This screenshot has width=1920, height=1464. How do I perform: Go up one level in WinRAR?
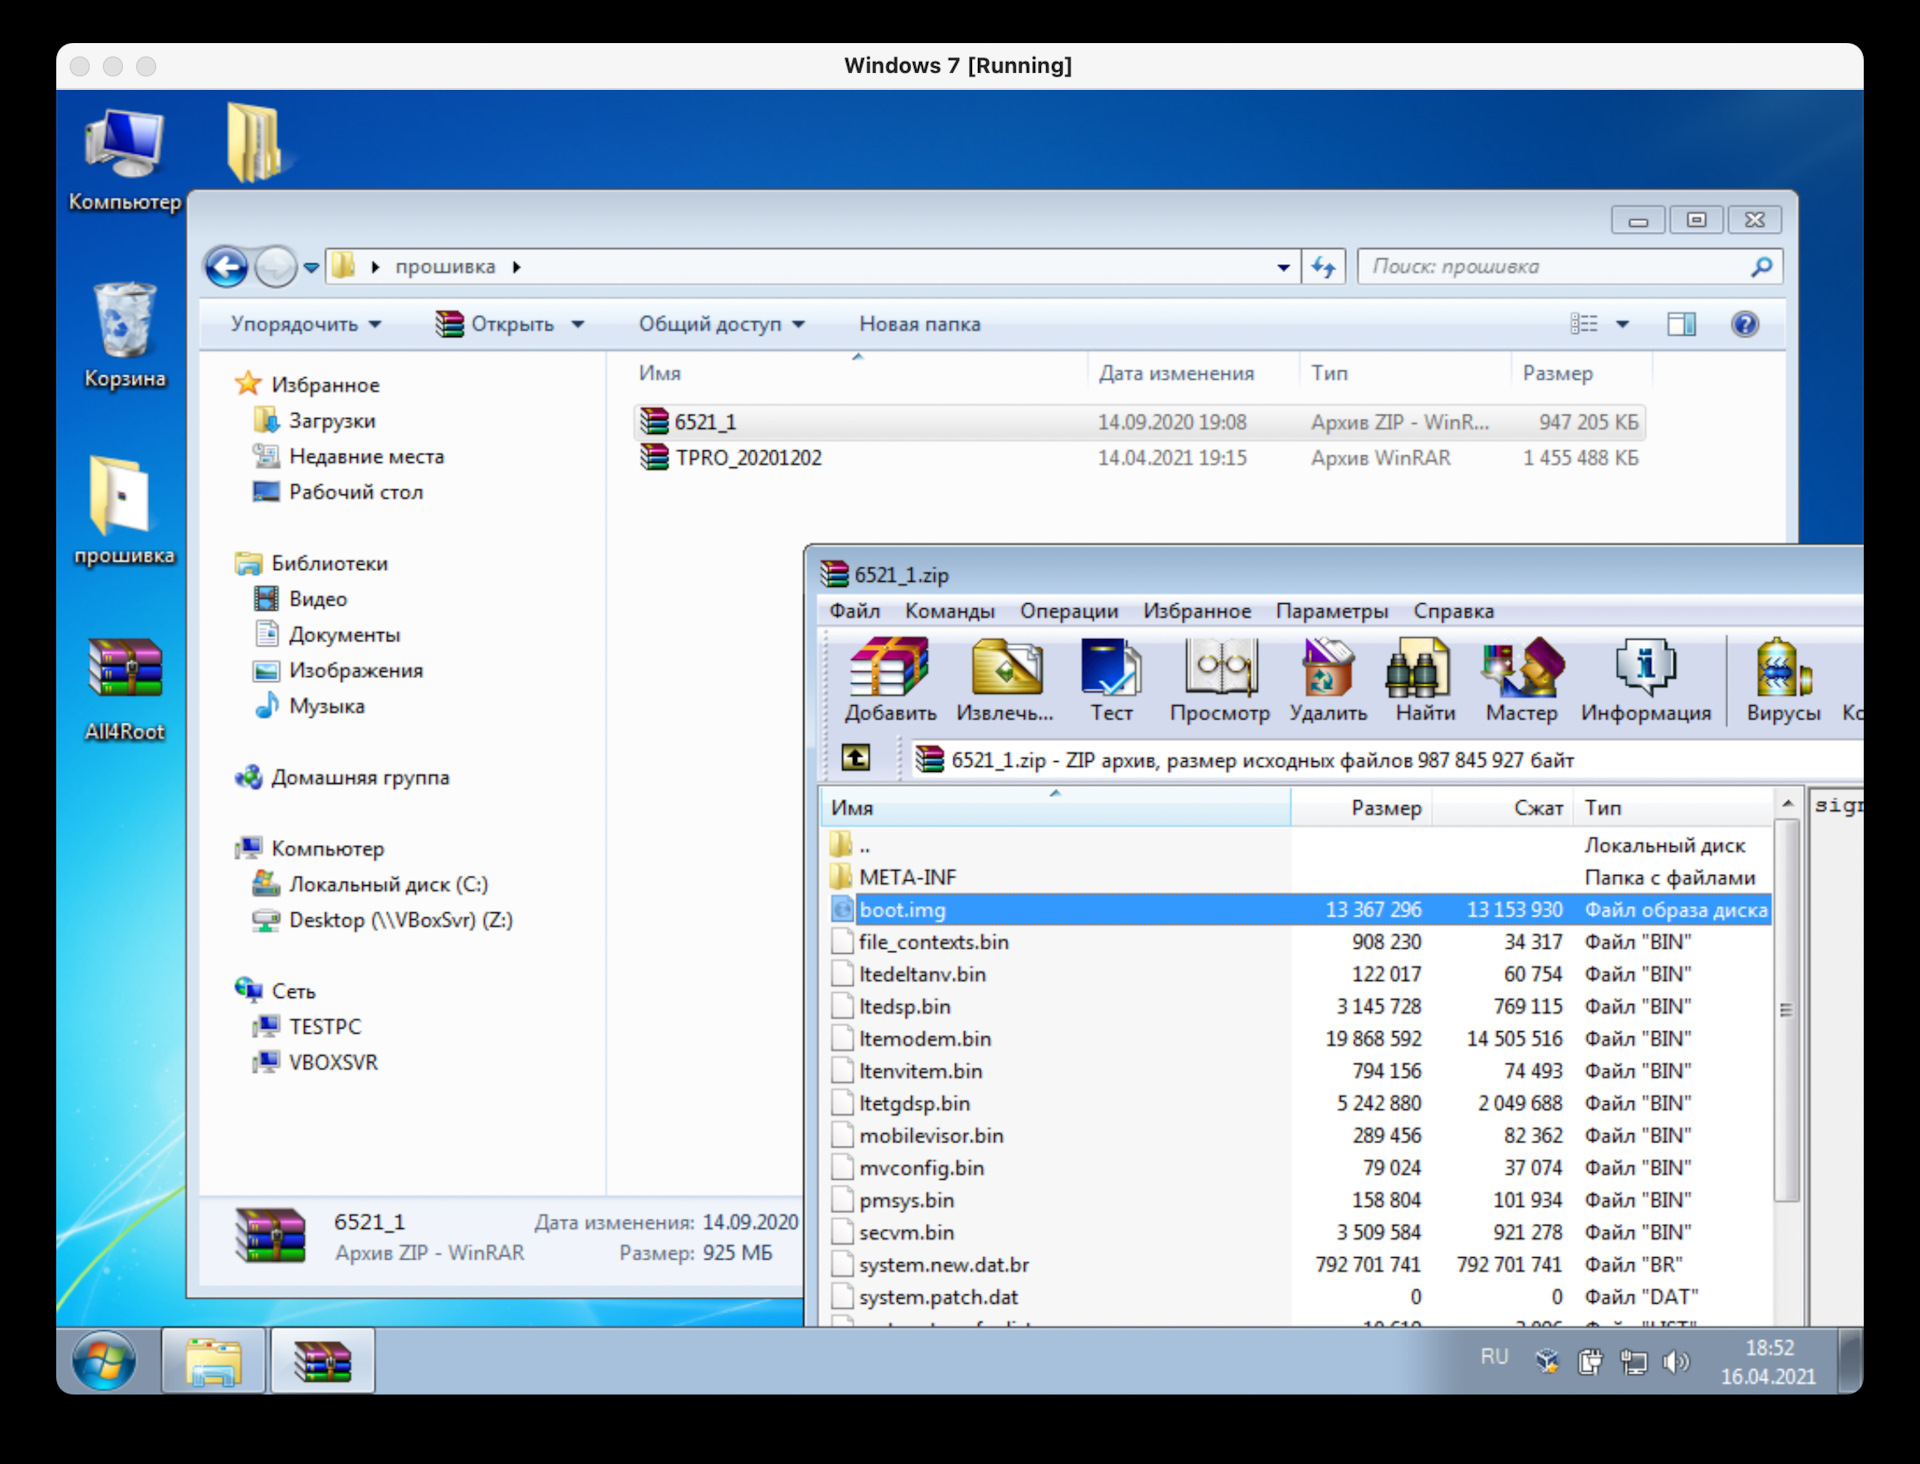tap(855, 758)
